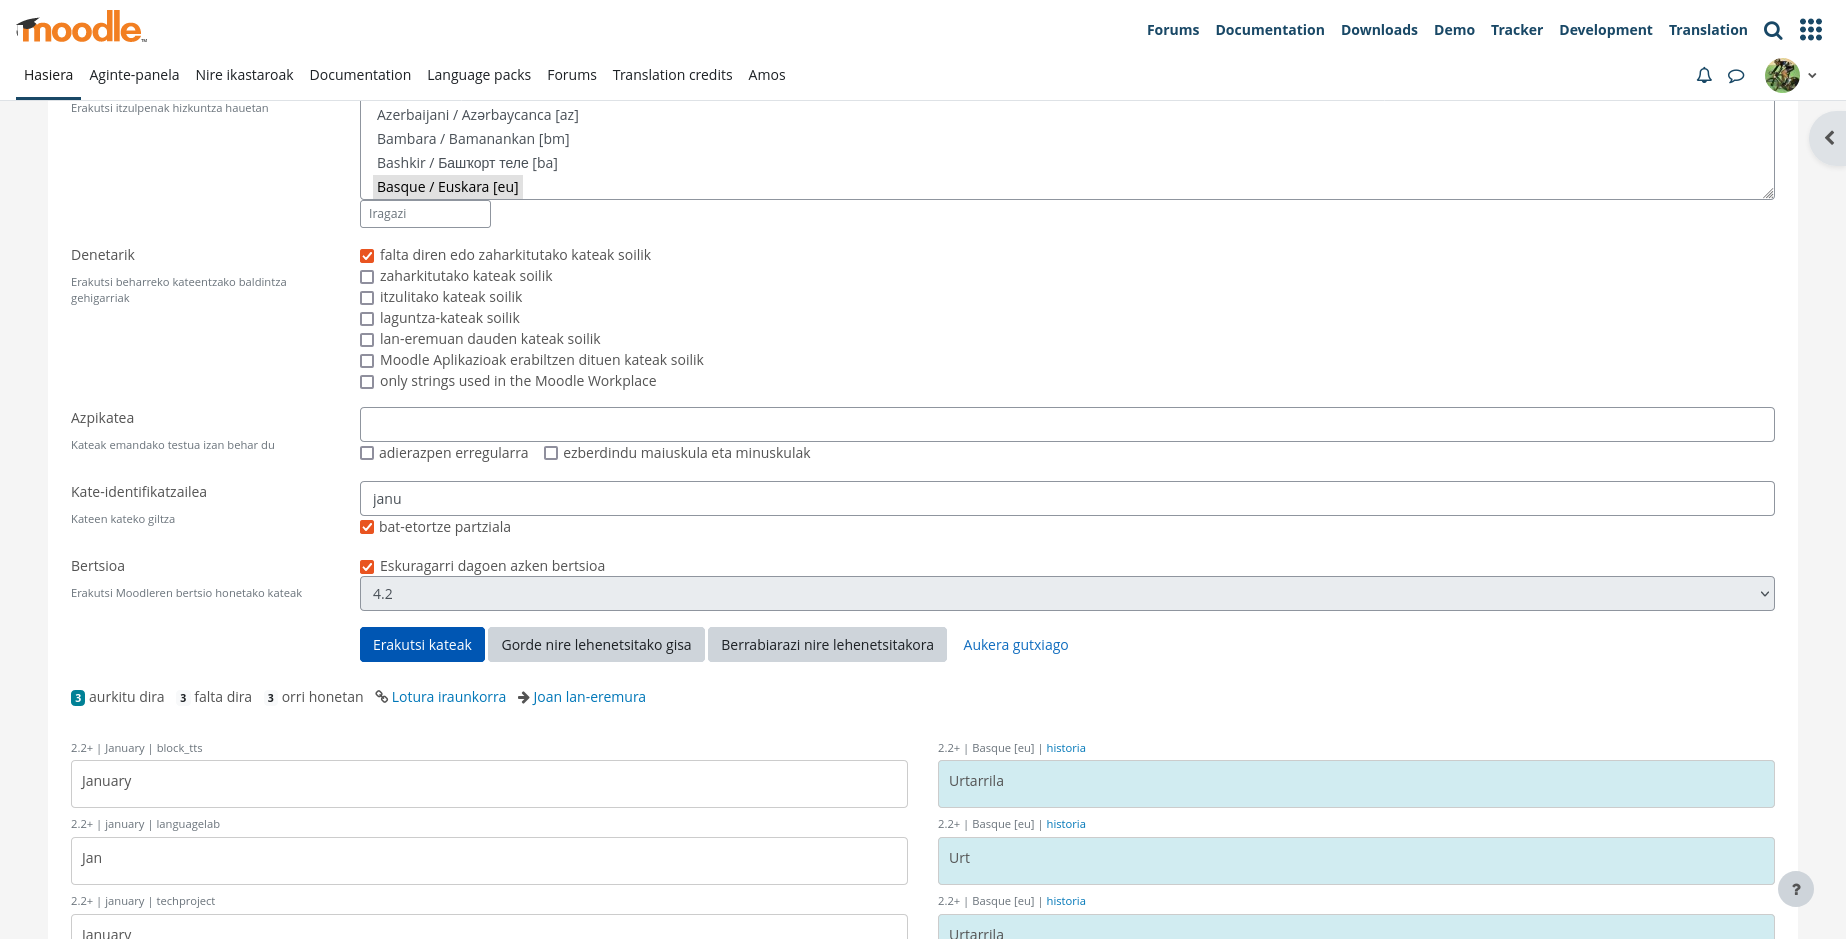1846x939 pixels.
Task: Open the help question-mark icon
Action: click(1796, 889)
